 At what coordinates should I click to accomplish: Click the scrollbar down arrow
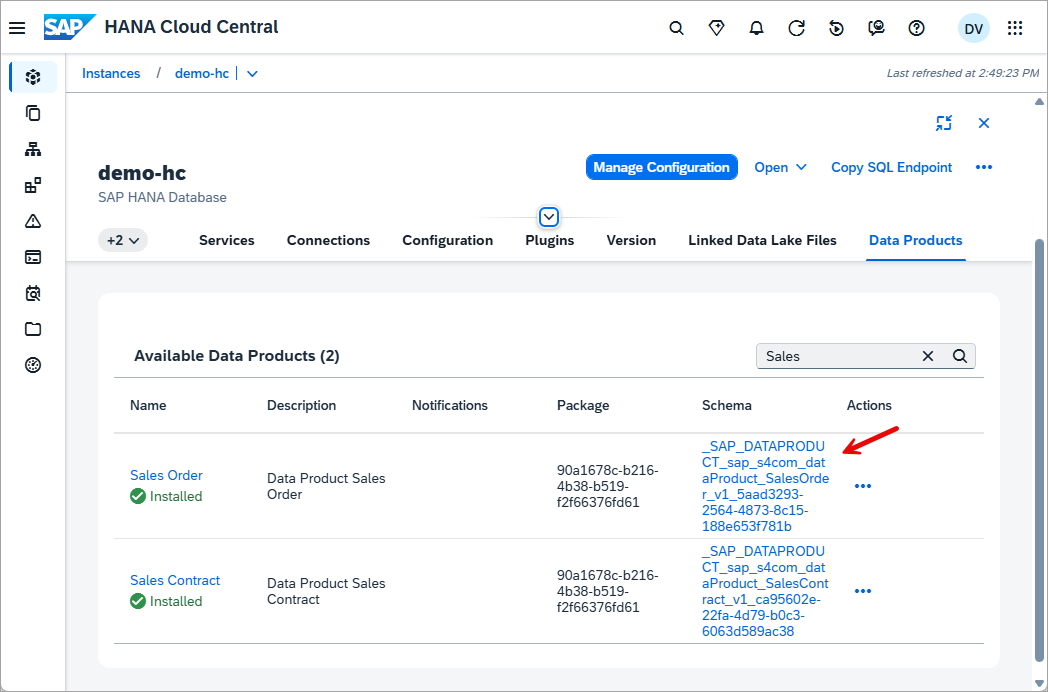(1039, 683)
